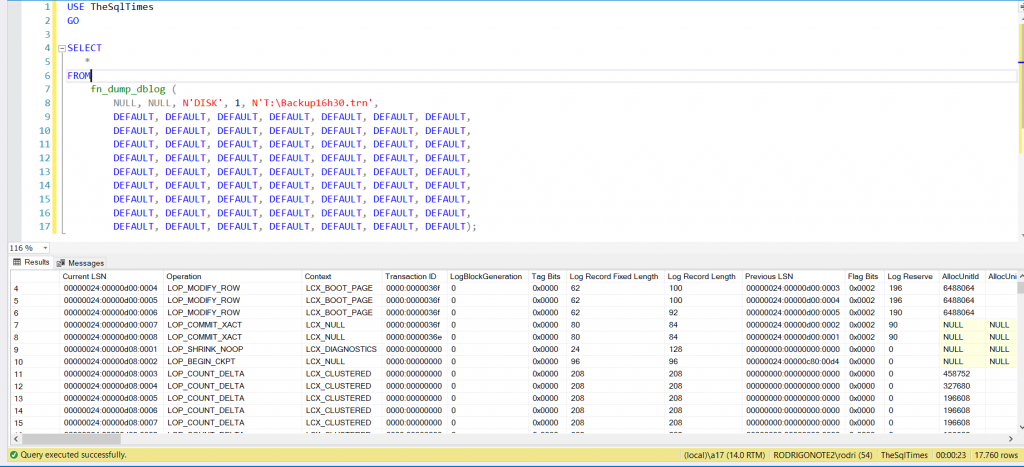1024x467 pixels.
Task: Switch to the Messages tab
Action: (80, 263)
